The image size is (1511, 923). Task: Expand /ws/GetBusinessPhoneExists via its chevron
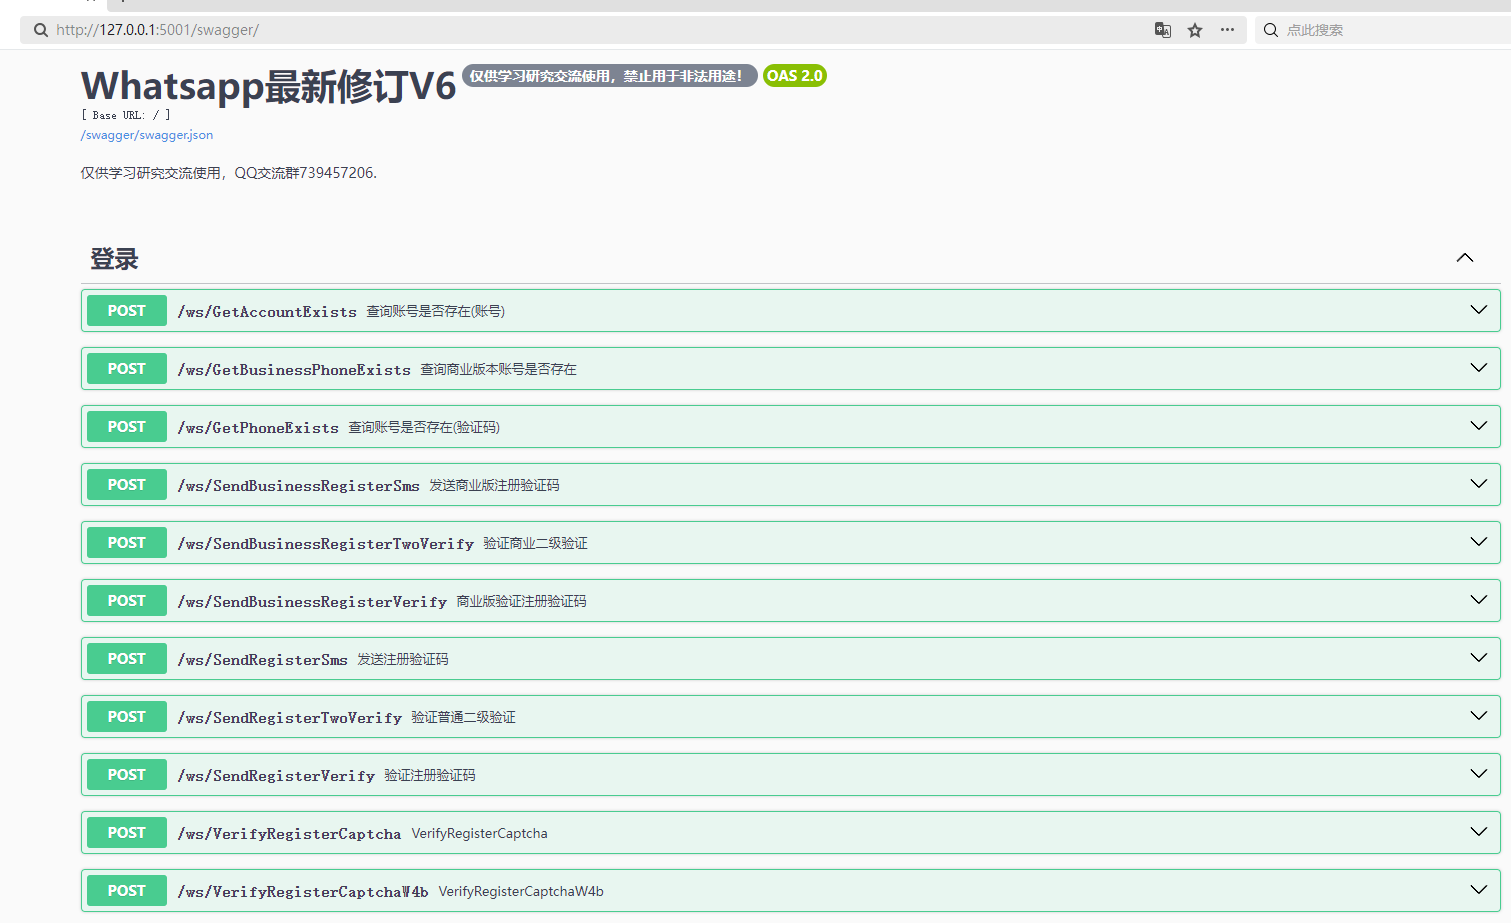tap(1479, 367)
